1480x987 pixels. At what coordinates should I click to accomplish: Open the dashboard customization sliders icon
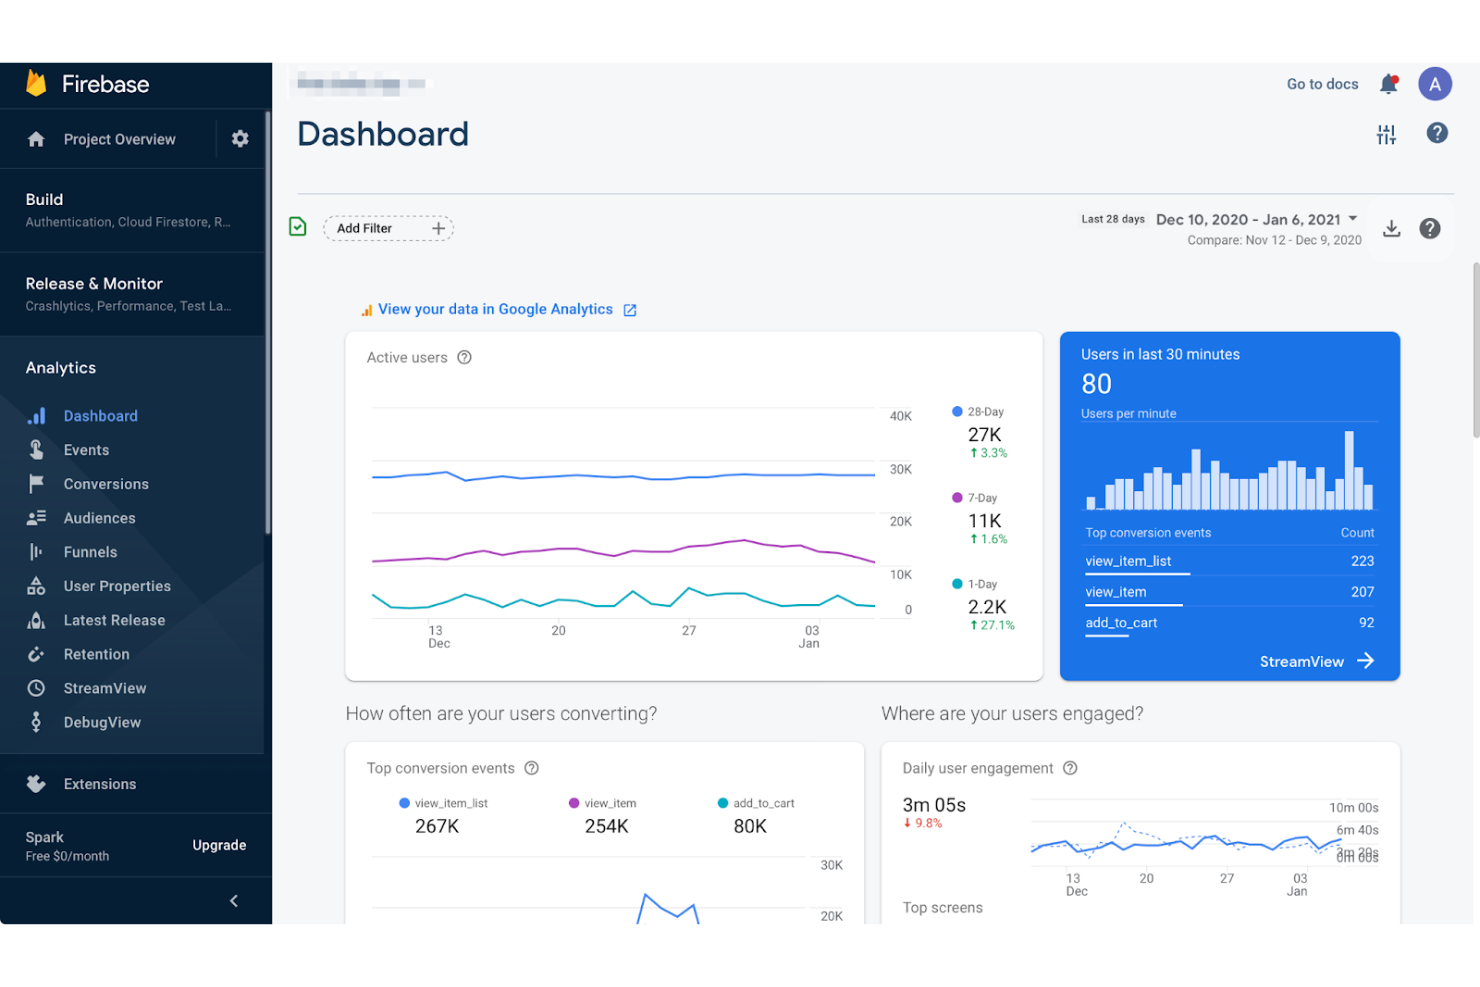click(1386, 133)
